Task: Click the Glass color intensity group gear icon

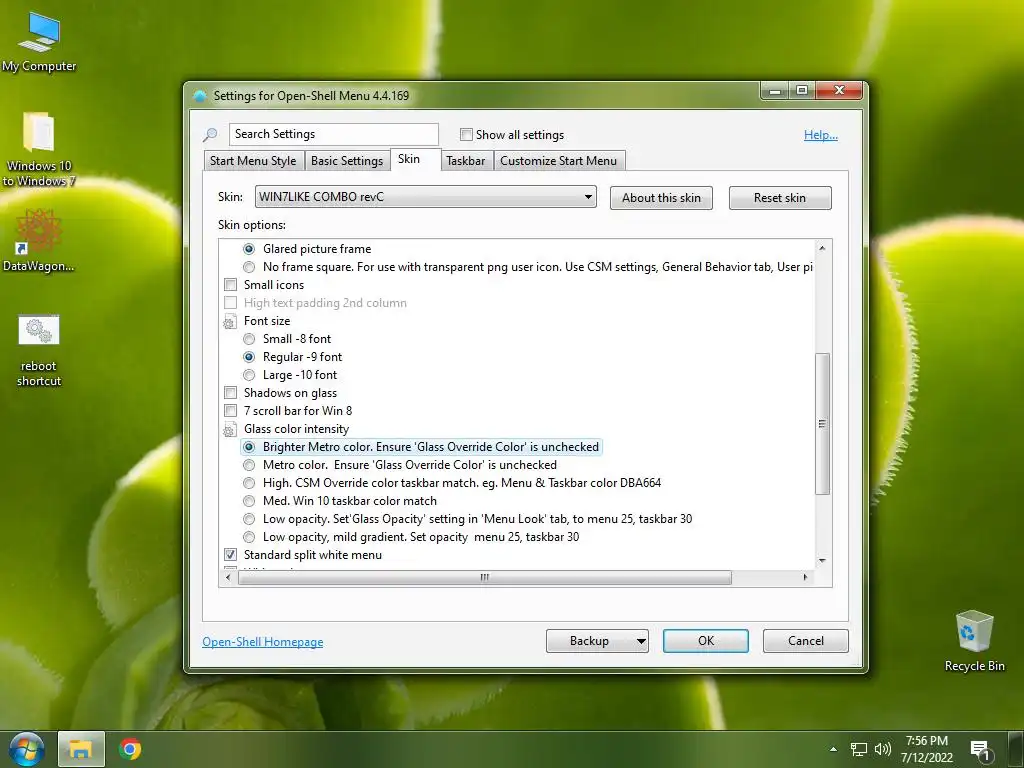Action: click(229, 430)
